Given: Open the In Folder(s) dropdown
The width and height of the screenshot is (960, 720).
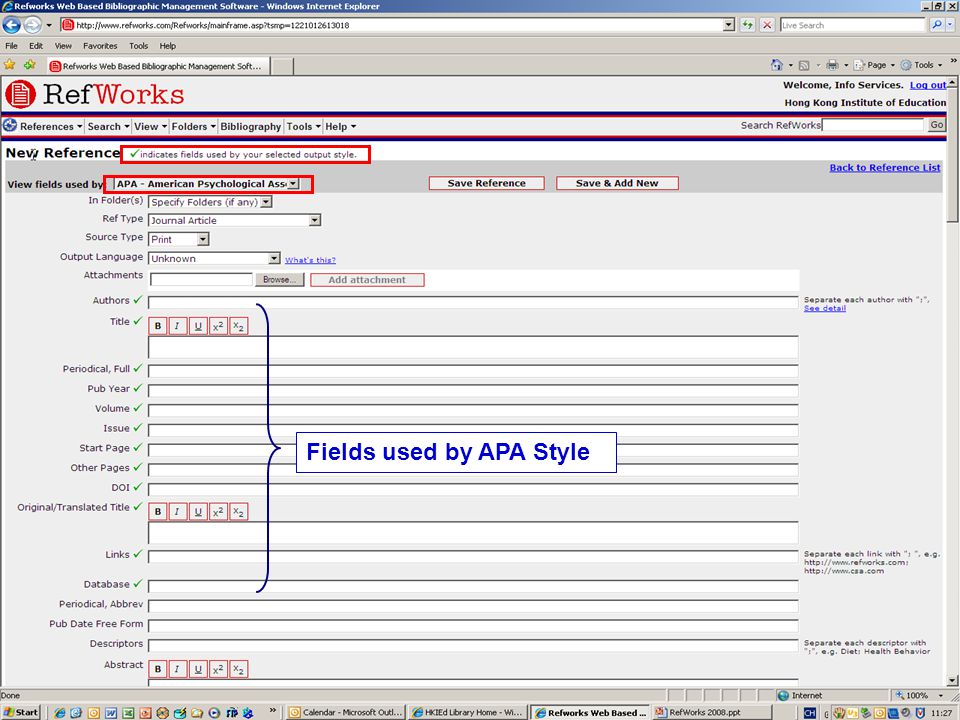Looking at the screenshot, I should (x=210, y=202).
